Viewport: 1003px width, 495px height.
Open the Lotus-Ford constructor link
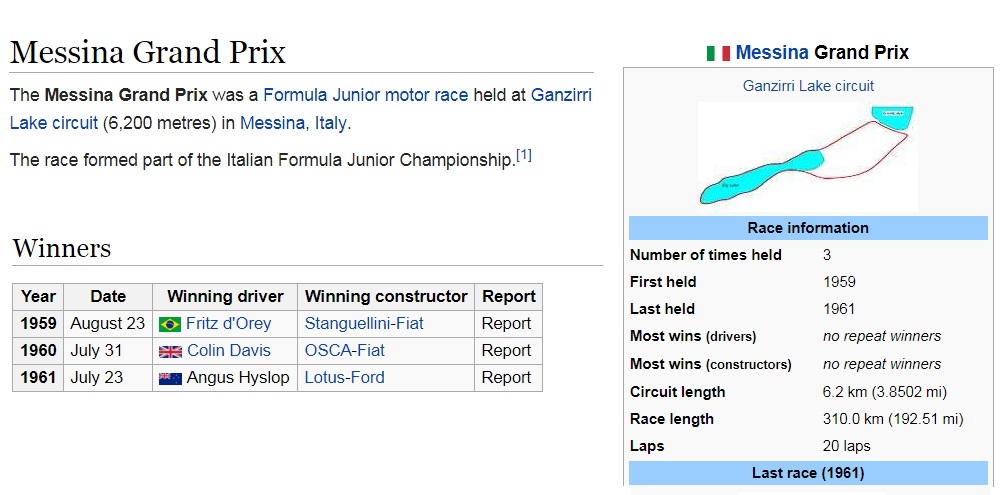click(345, 377)
